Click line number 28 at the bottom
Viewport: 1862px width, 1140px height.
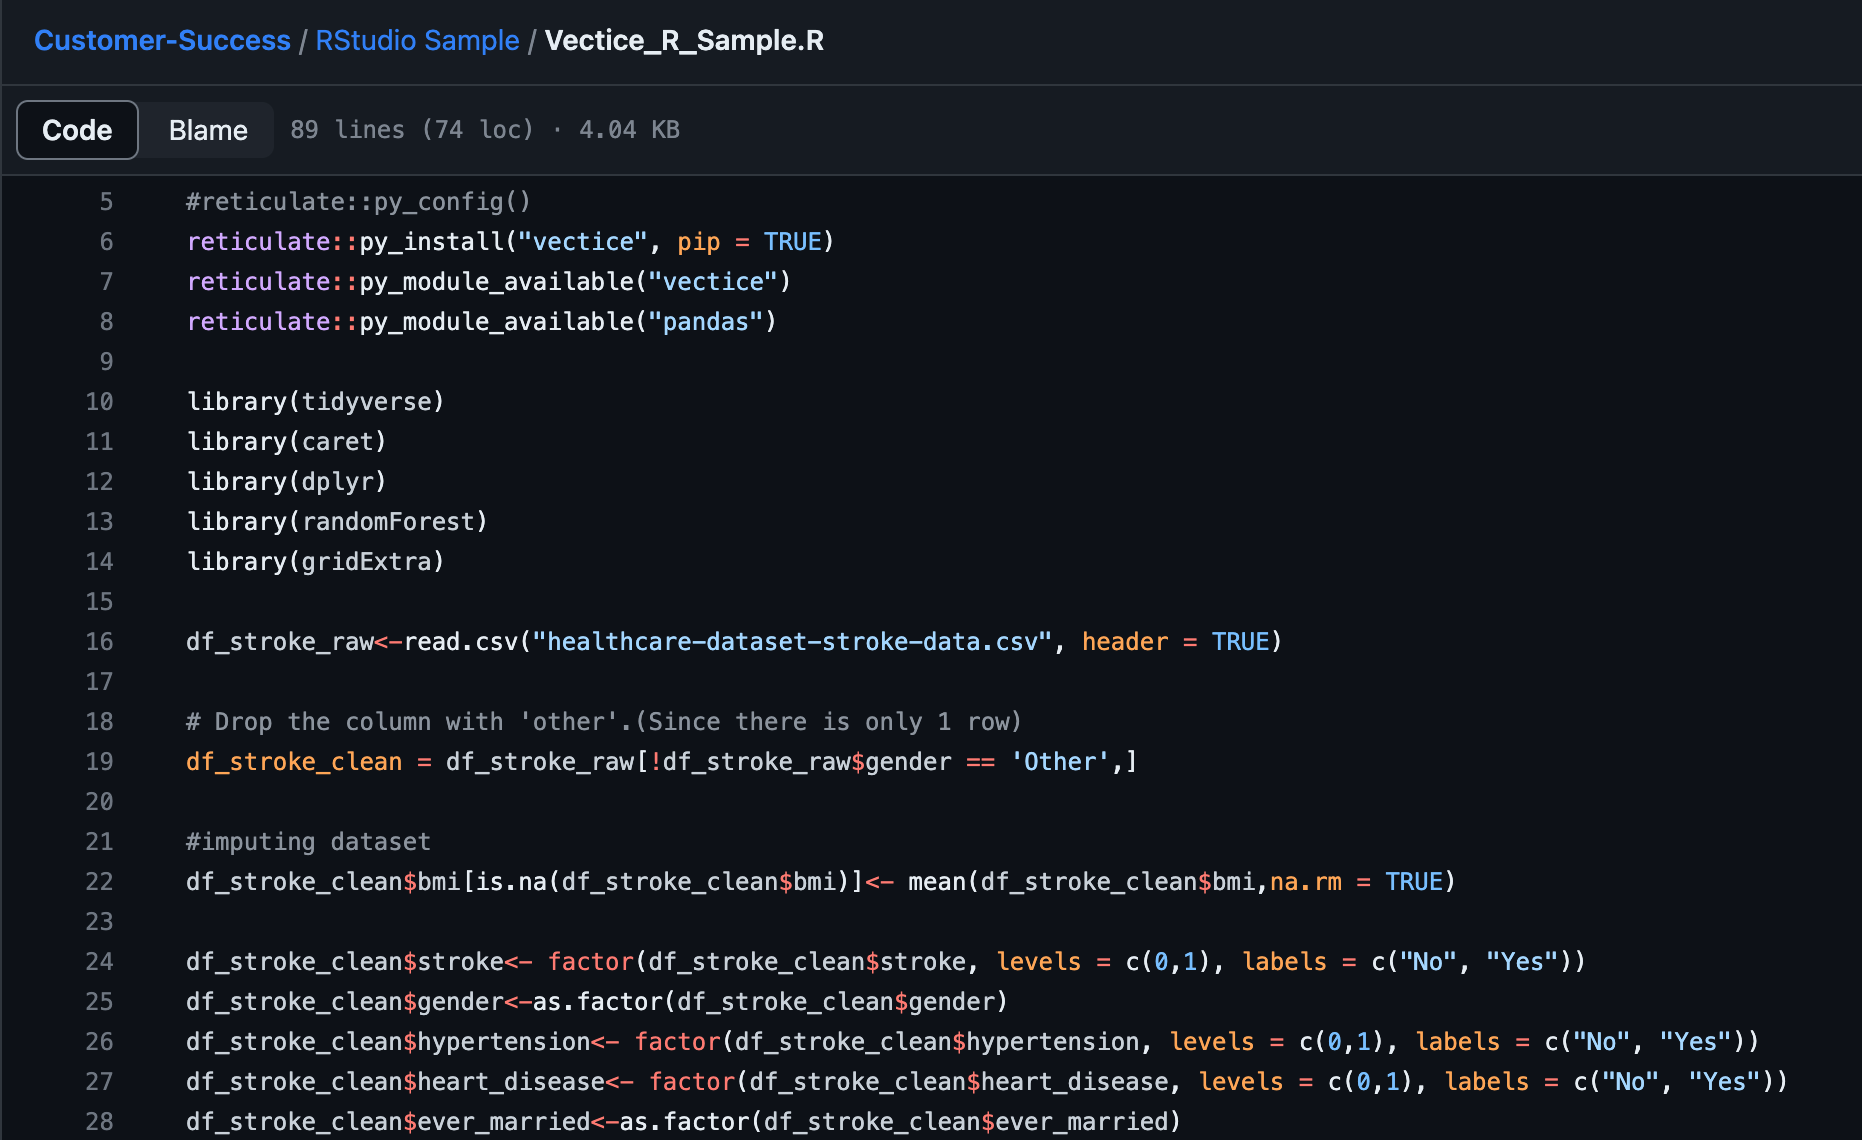point(100,1122)
